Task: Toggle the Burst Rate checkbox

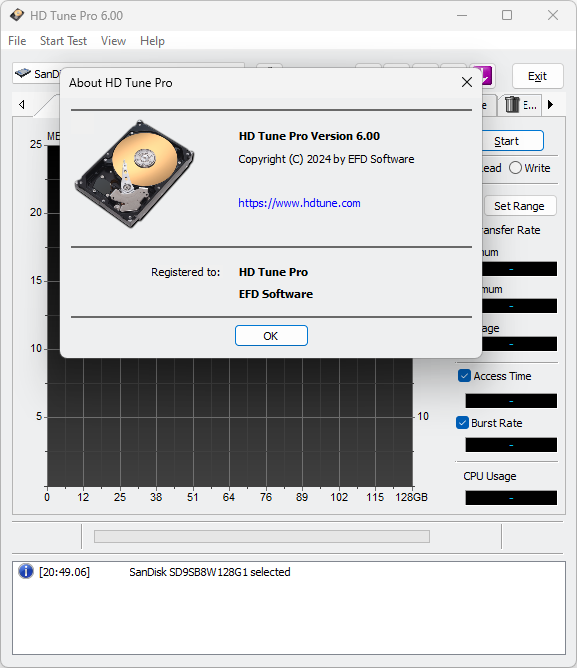Action: pyautogui.click(x=462, y=423)
